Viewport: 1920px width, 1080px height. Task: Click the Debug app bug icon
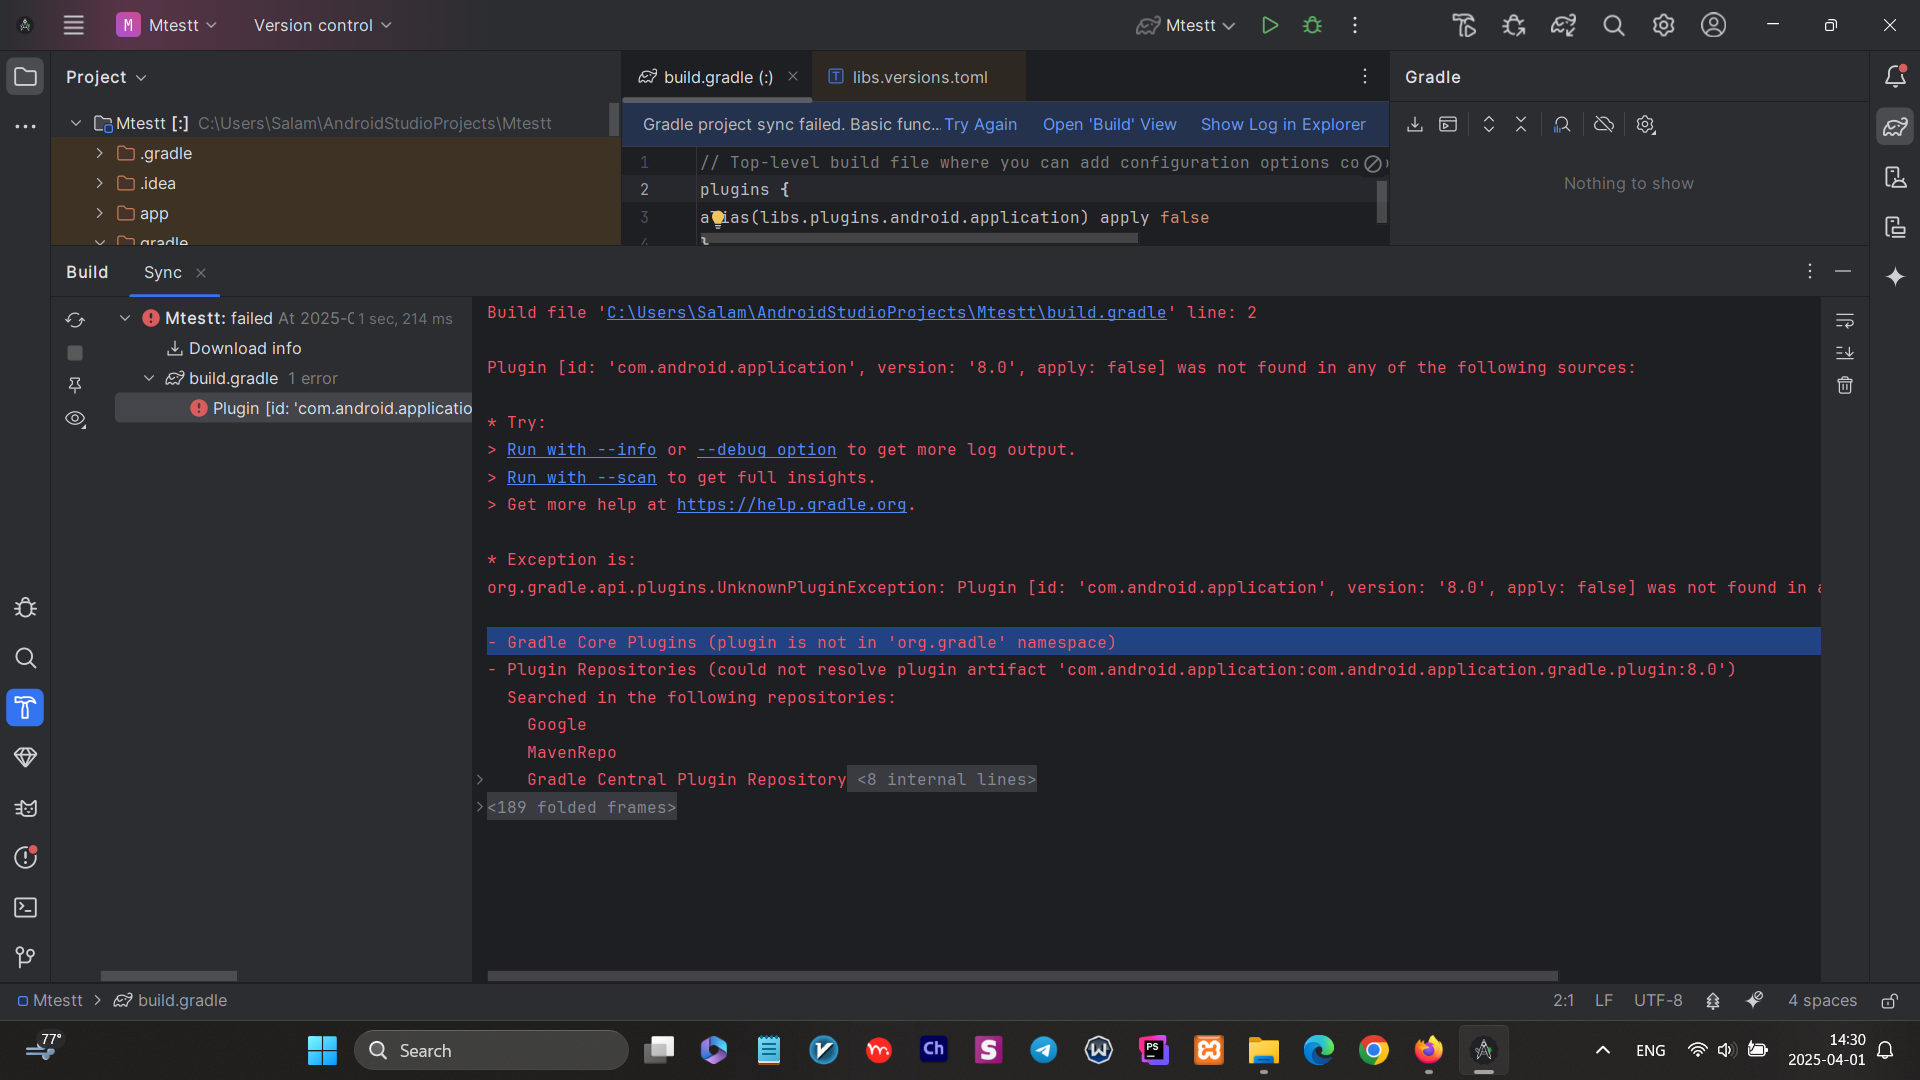pyautogui.click(x=1313, y=26)
